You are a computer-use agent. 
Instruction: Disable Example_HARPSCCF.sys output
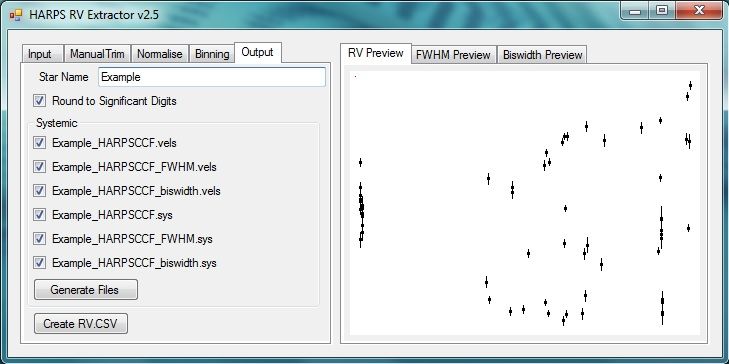[40, 214]
